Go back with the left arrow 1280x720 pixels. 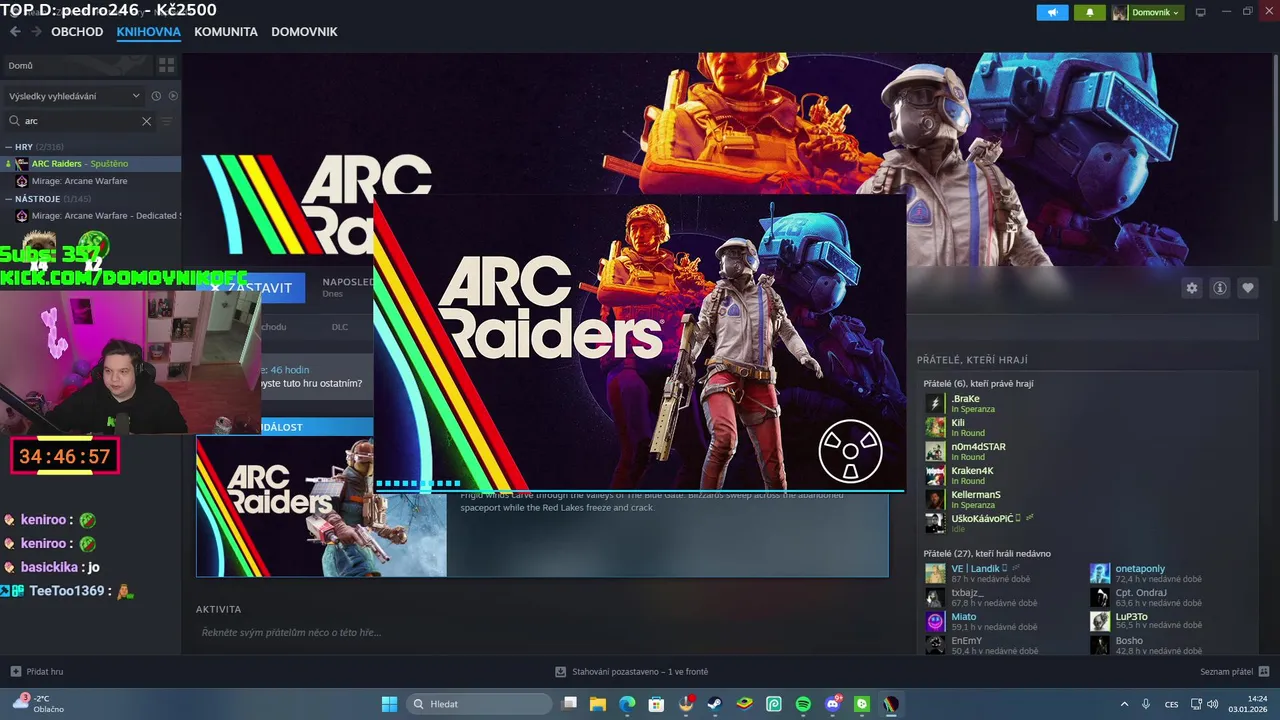(15, 32)
